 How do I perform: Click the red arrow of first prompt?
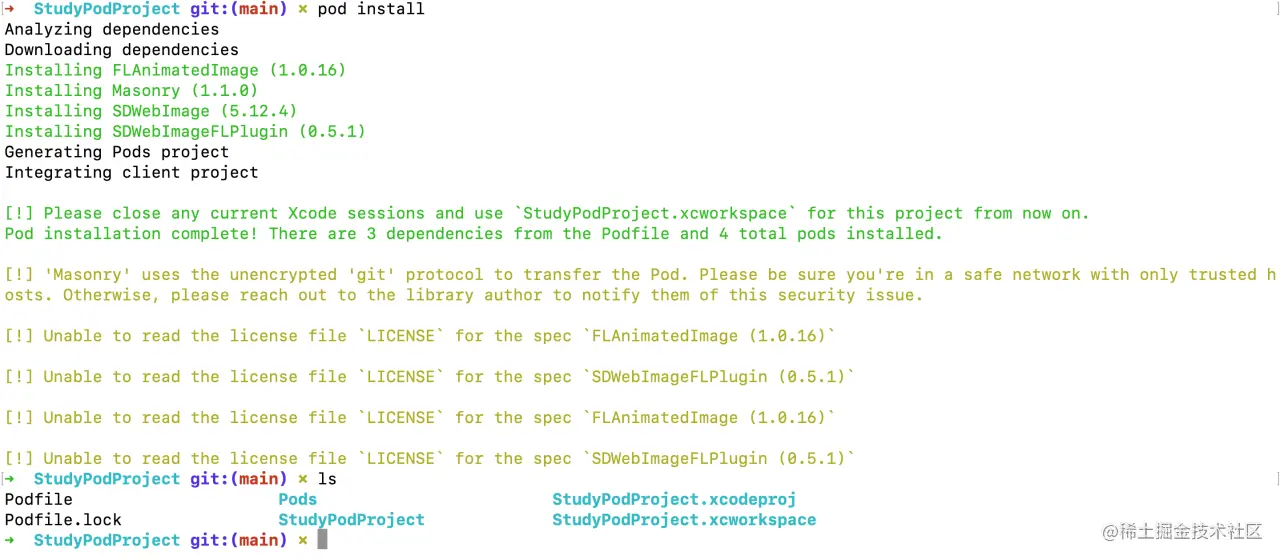point(10,9)
